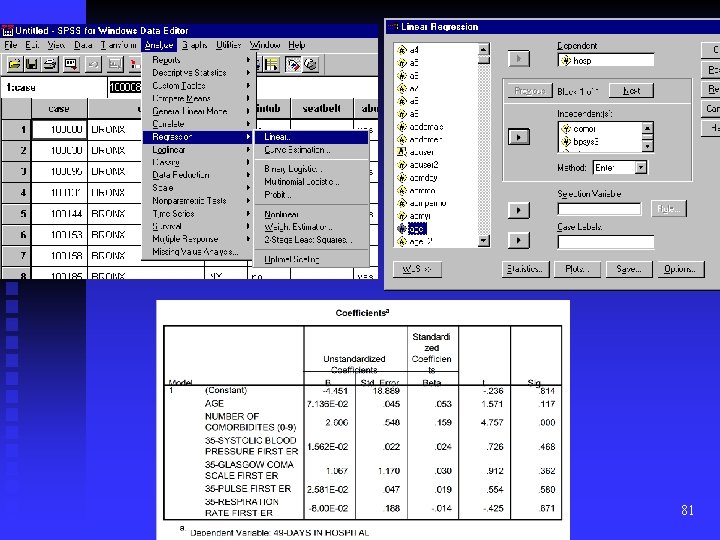Screen dimensions: 720x540
Task: Click the variable icon next to abuser2
Action: (x=402, y=164)
